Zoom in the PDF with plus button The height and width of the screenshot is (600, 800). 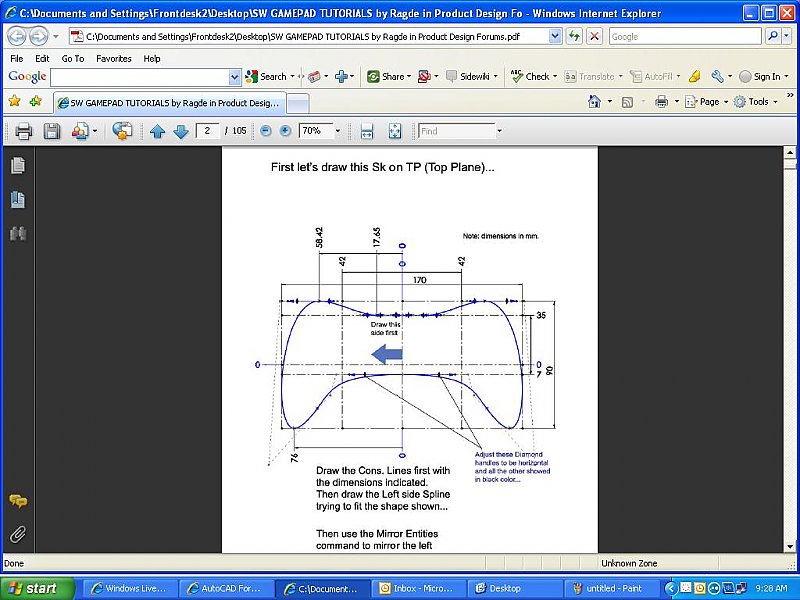285,131
